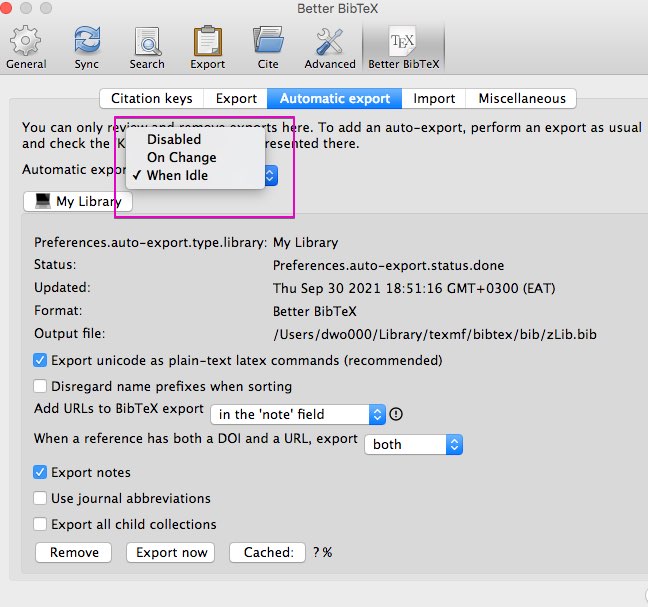Click the warning icon next to URL dropdown
Viewport: 648px width, 607px height.
click(x=396, y=414)
